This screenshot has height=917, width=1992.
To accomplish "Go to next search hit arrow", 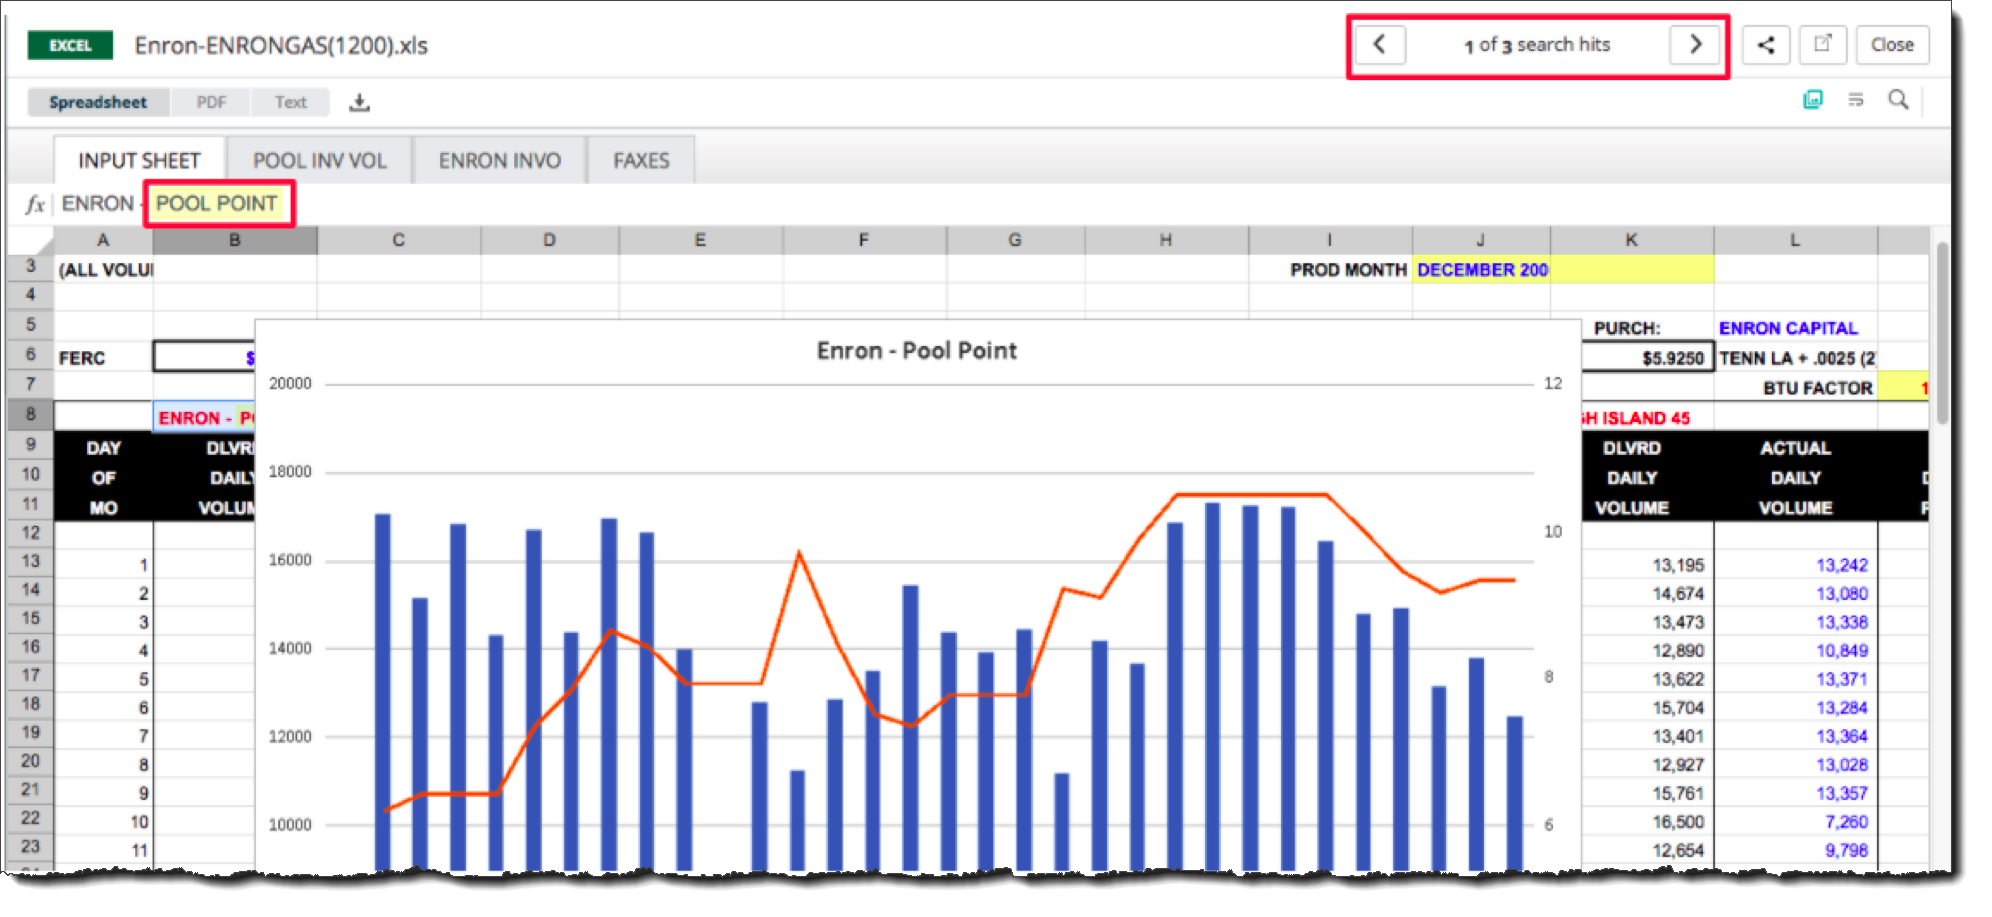I will pos(1695,44).
